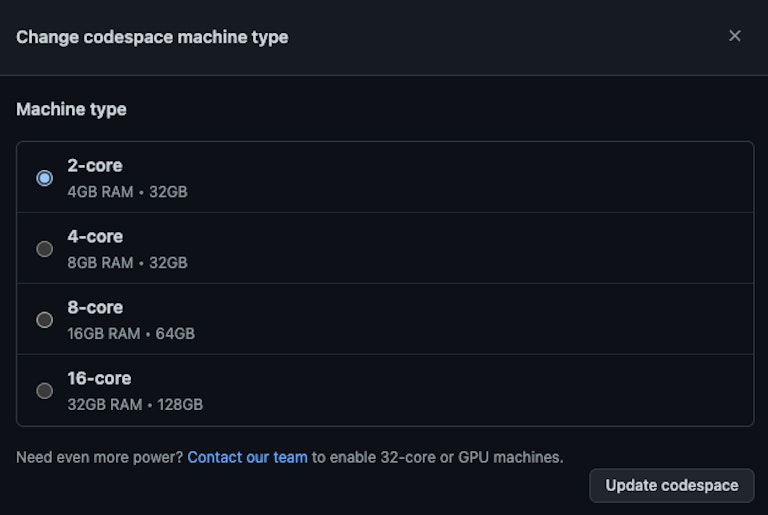Screen dimensions: 768x515
Task: Click the dialog title text
Action: tap(152, 37)
